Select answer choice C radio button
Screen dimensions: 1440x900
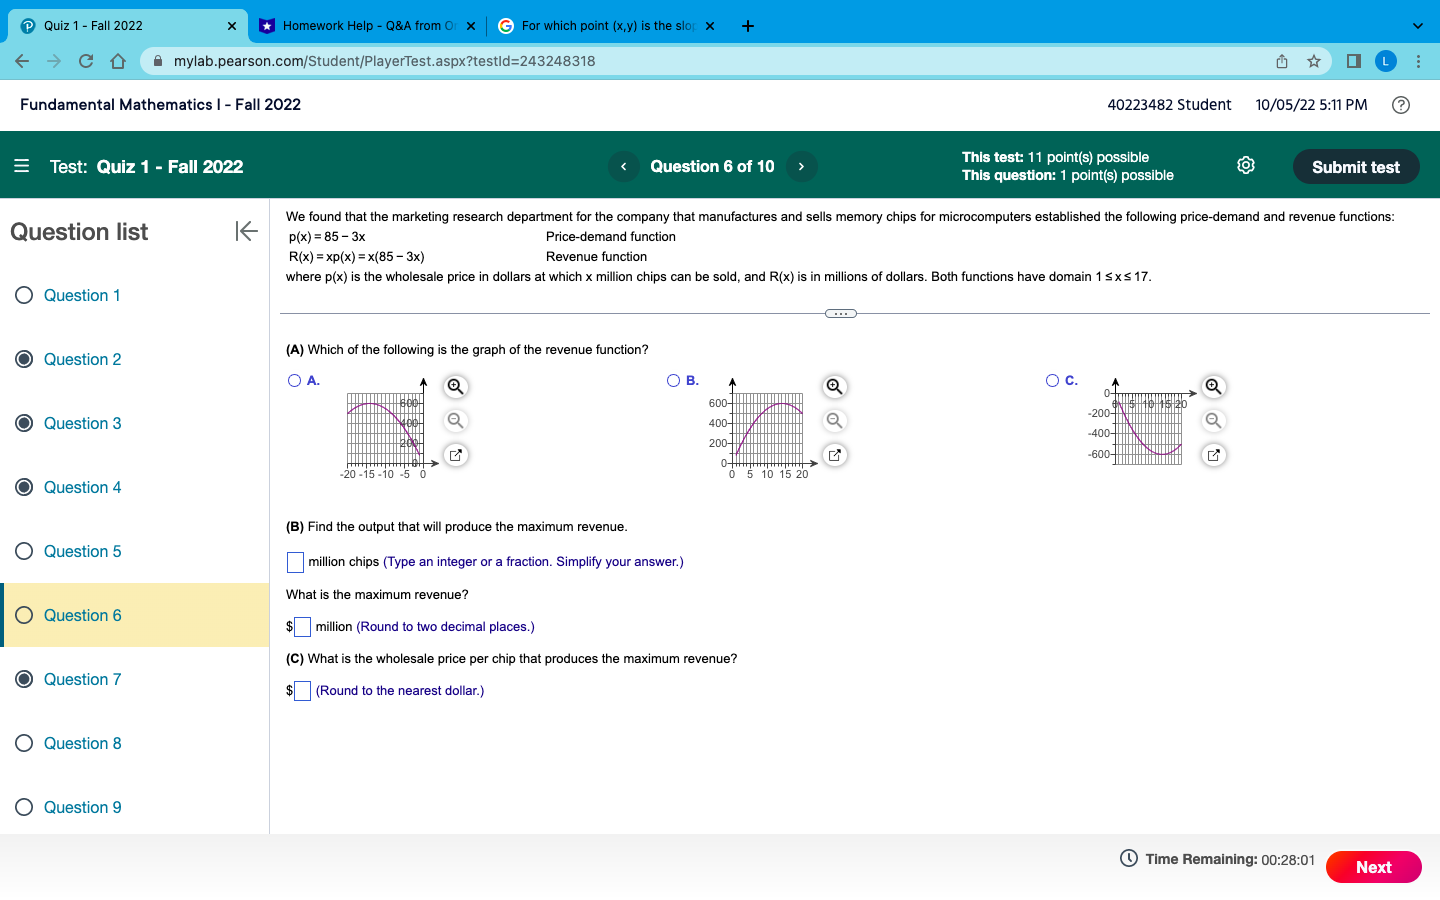click(x=1052, y=380)
